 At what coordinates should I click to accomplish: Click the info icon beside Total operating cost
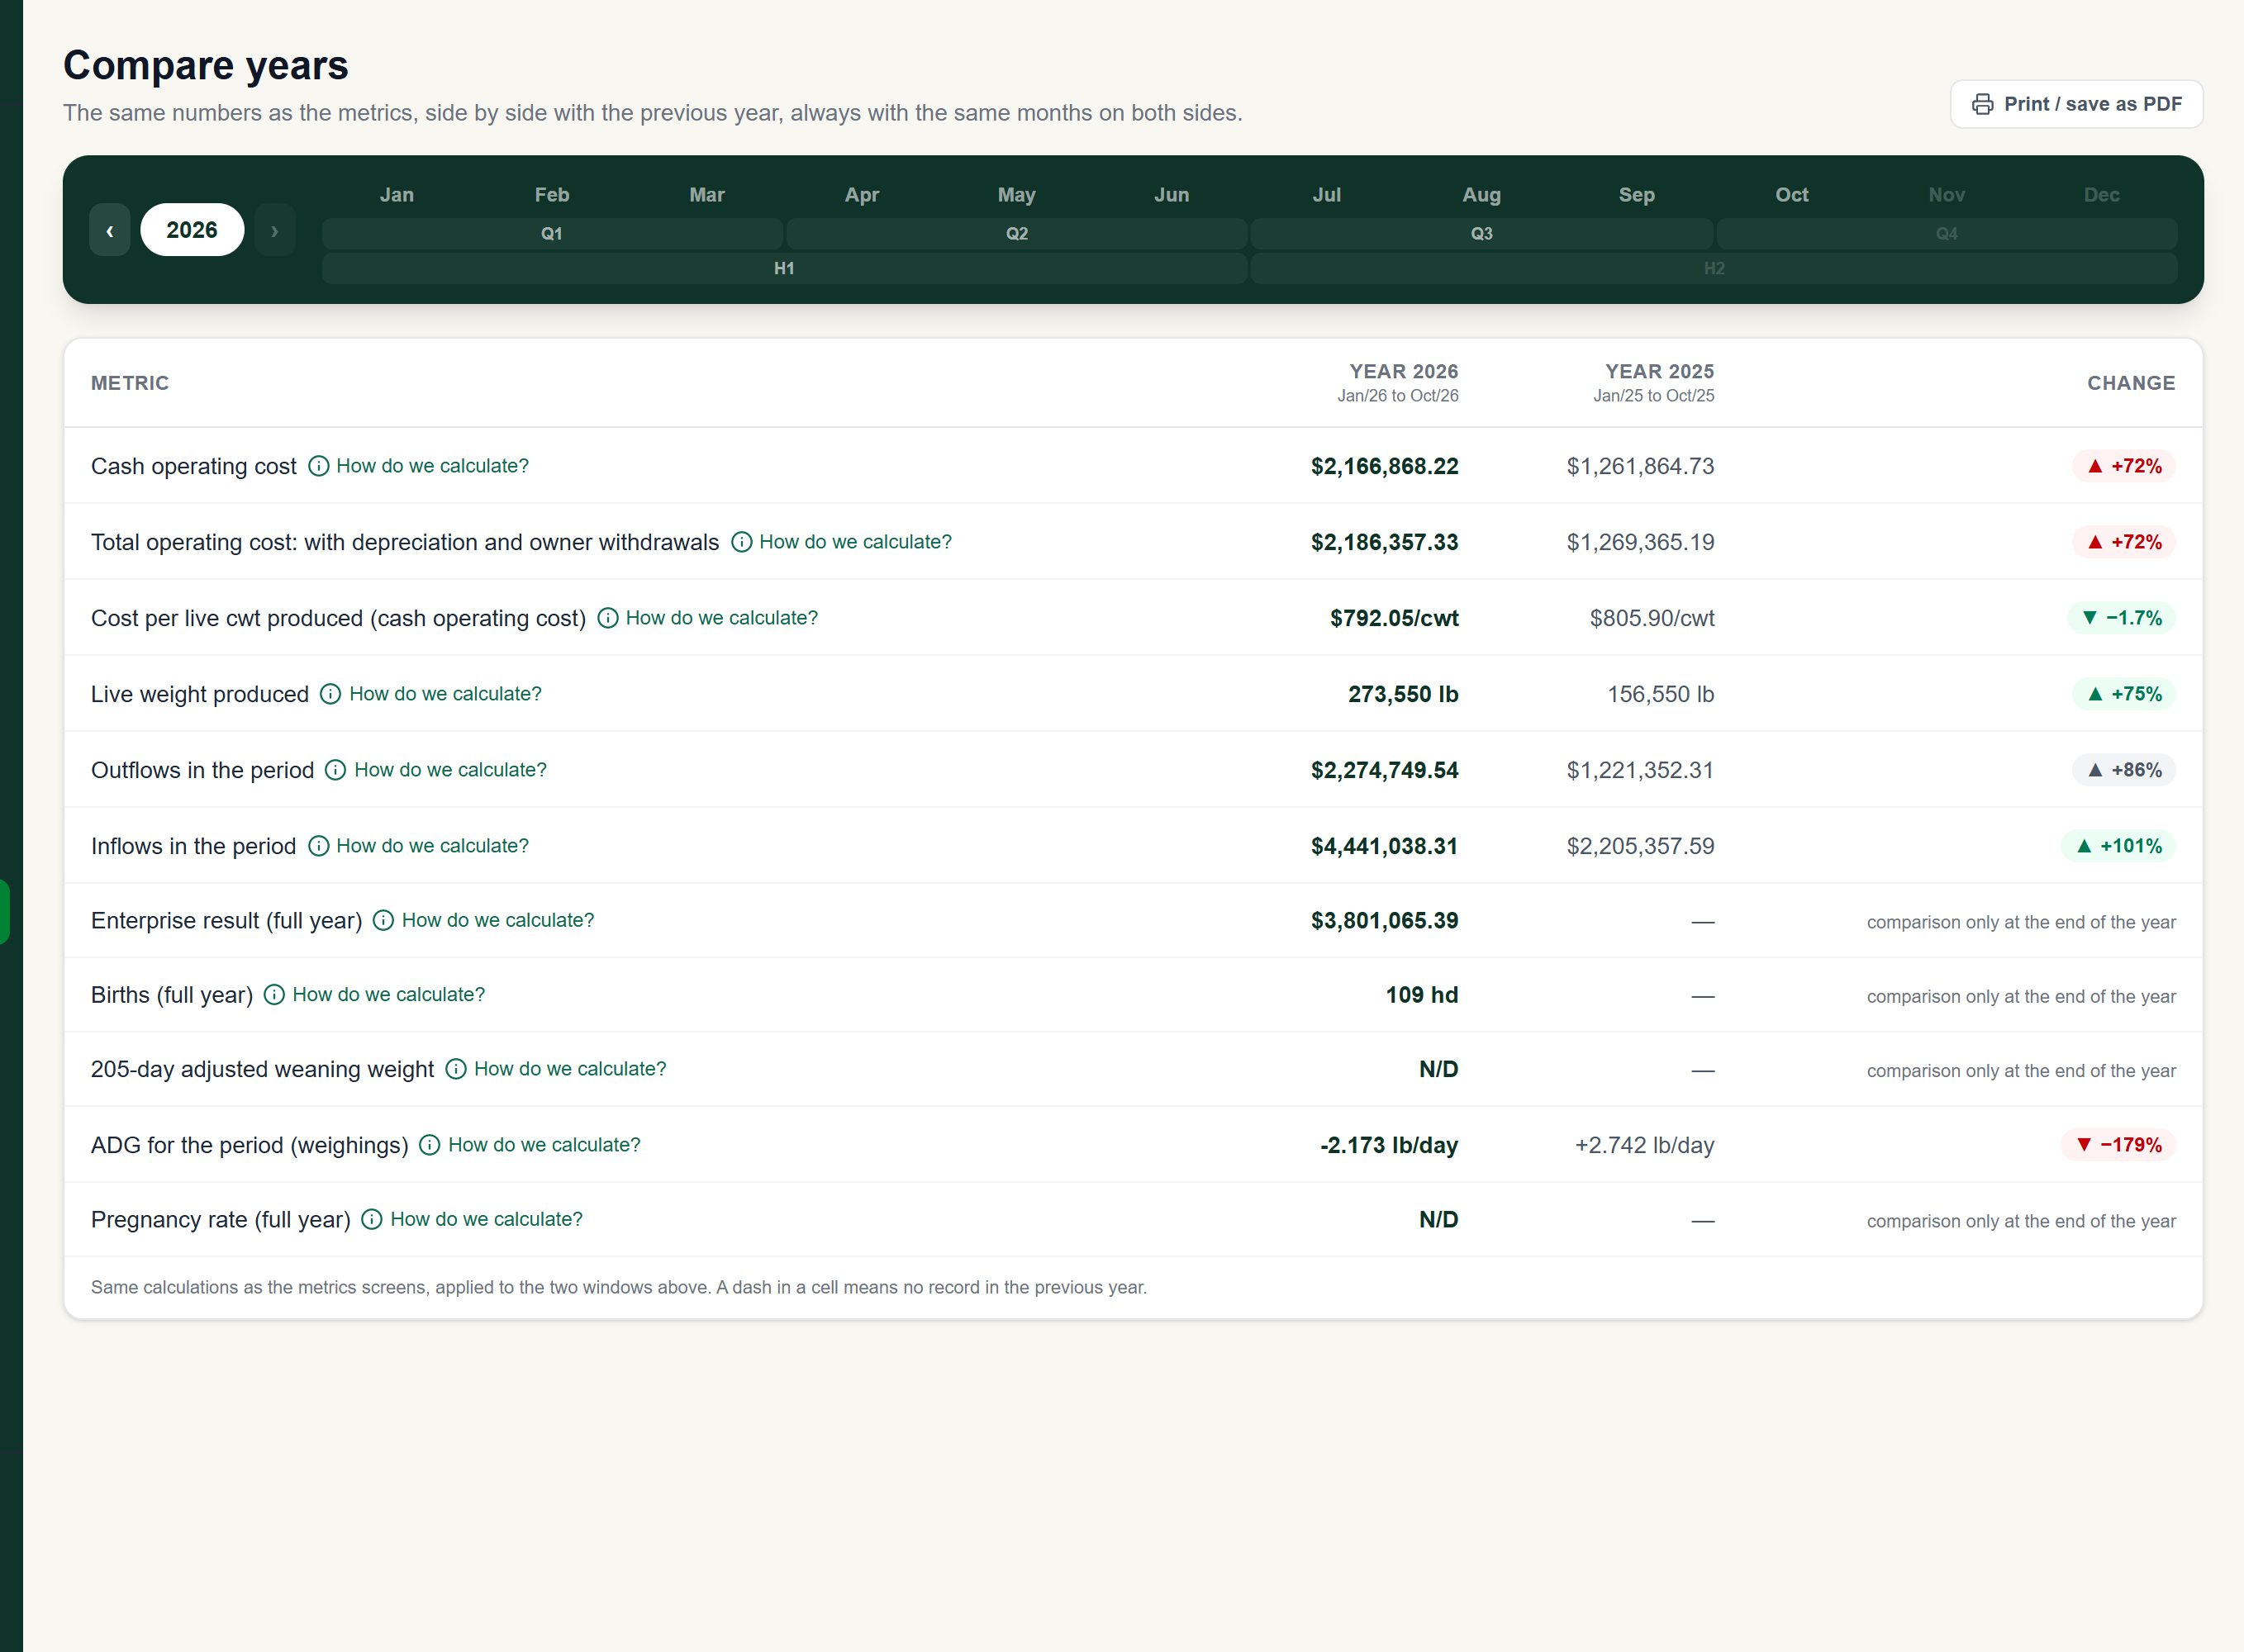click(x=741, y=542)
